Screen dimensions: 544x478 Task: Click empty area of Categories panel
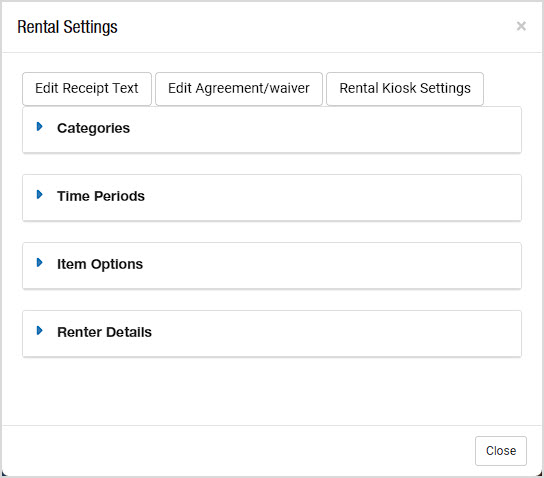326,129
